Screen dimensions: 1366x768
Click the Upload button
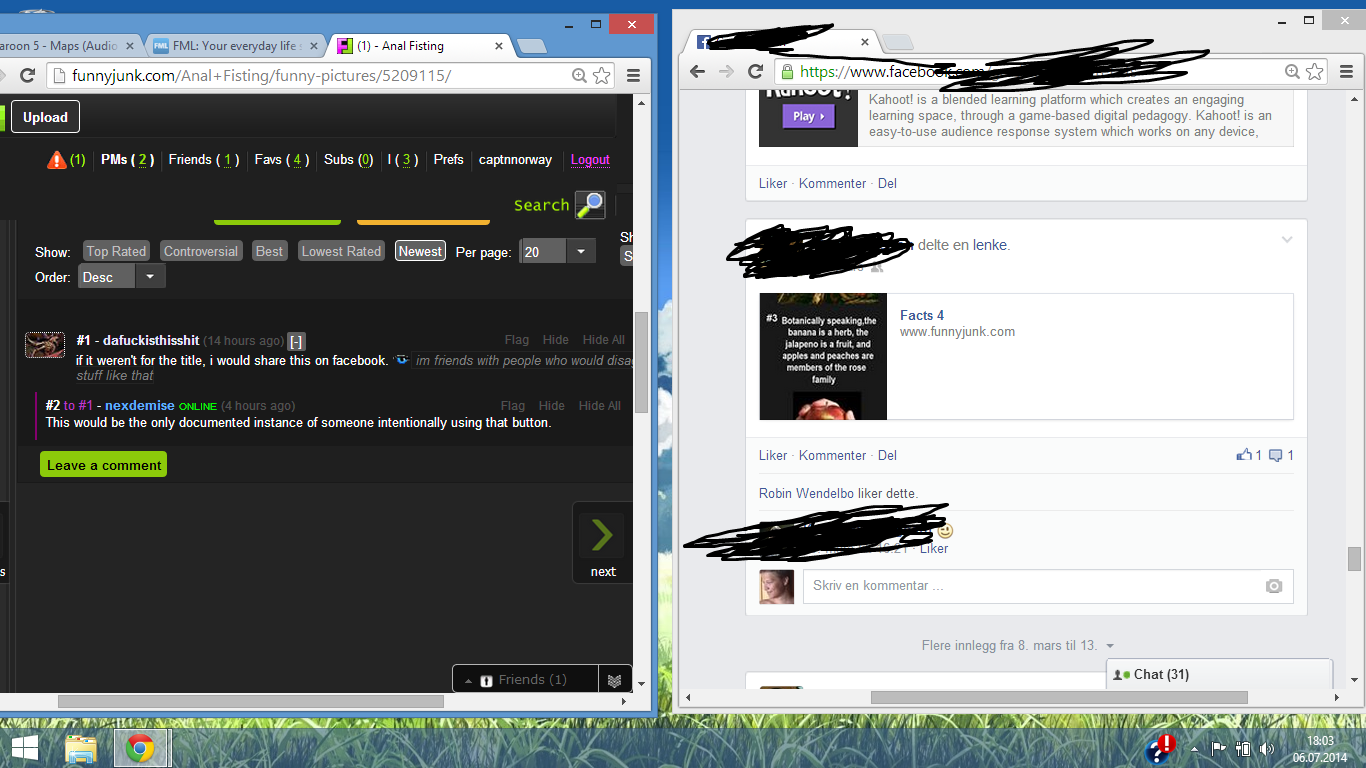tap(45, 117)
